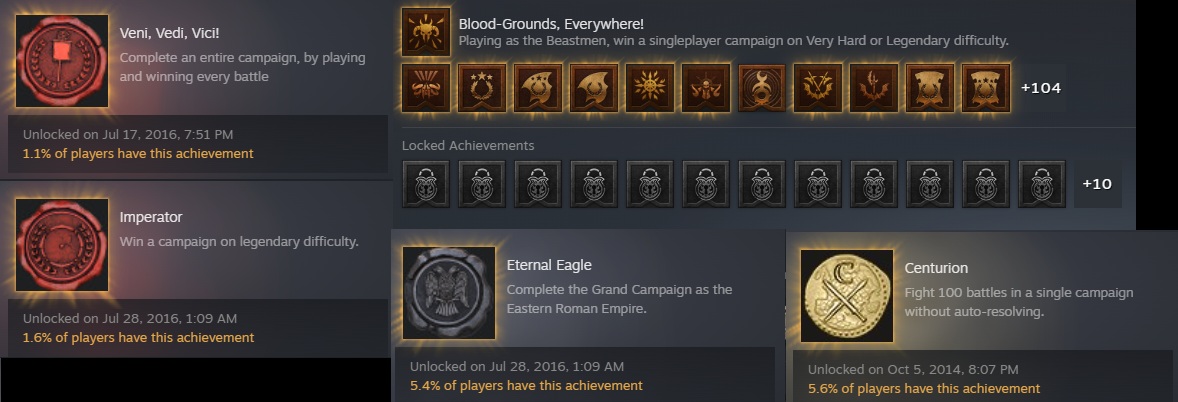This screenshot has height=402, width=1178.
Task: Click the Veni, Vedi, Vici red seal icon
Action: click(62, 61)
